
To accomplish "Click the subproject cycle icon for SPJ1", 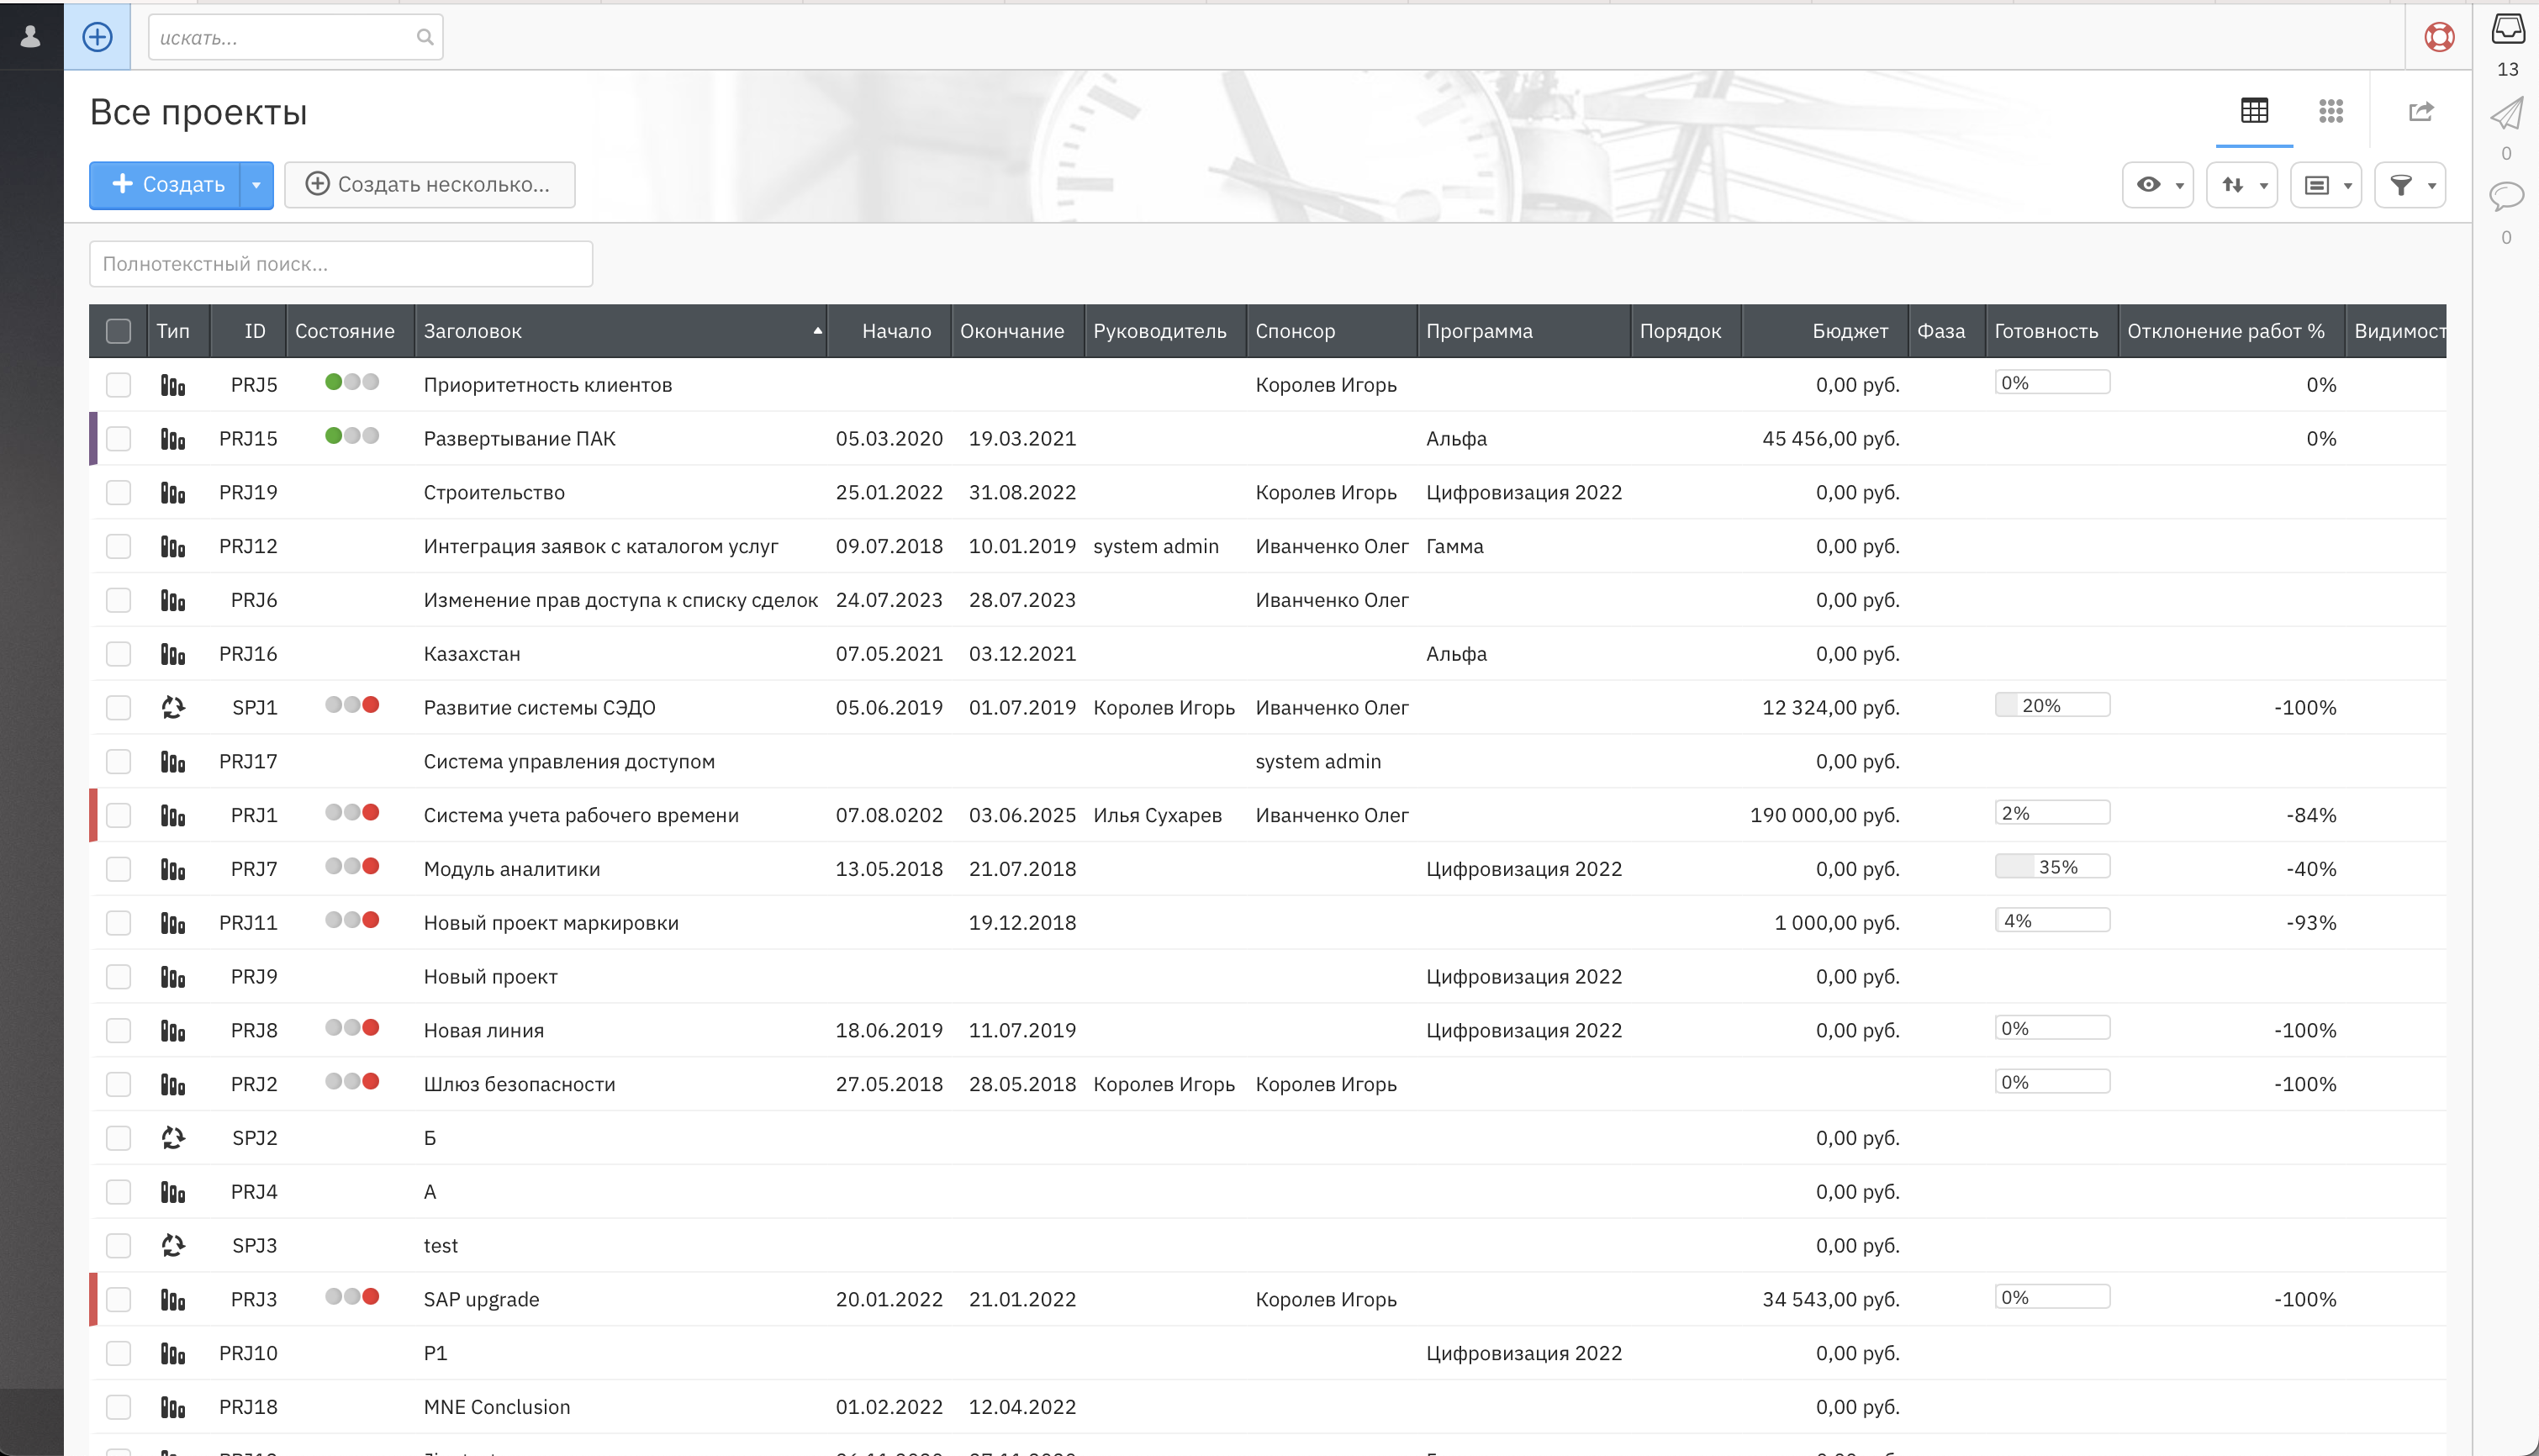I will click(173, 708).
